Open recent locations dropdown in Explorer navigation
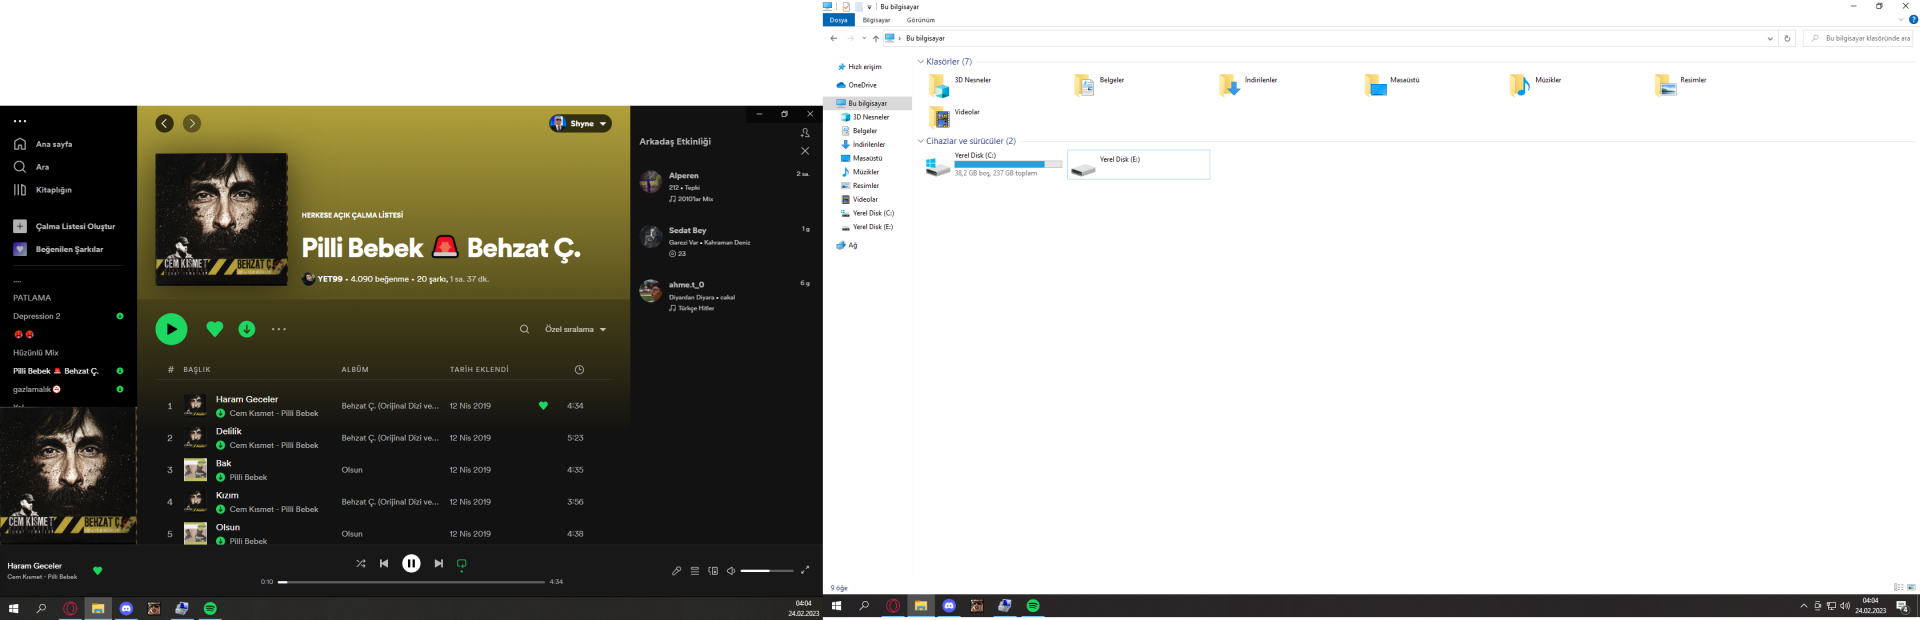The width and height of the screenshot is (1920, 620). (864, 38)
